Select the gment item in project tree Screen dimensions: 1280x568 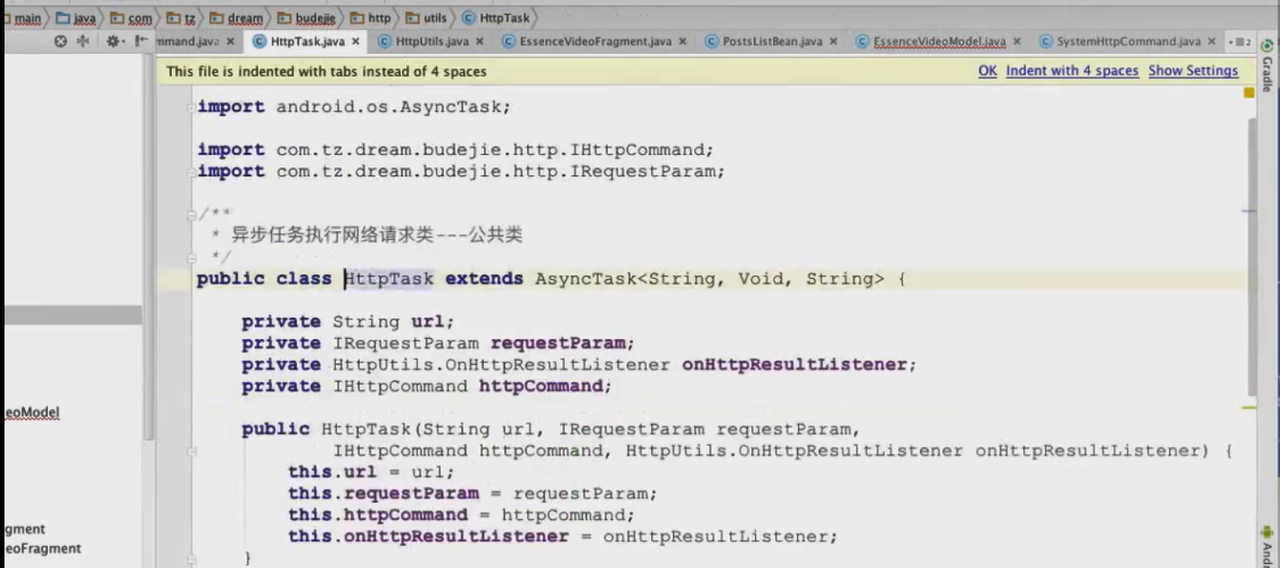pyautogui.click(x=24, y=529)
